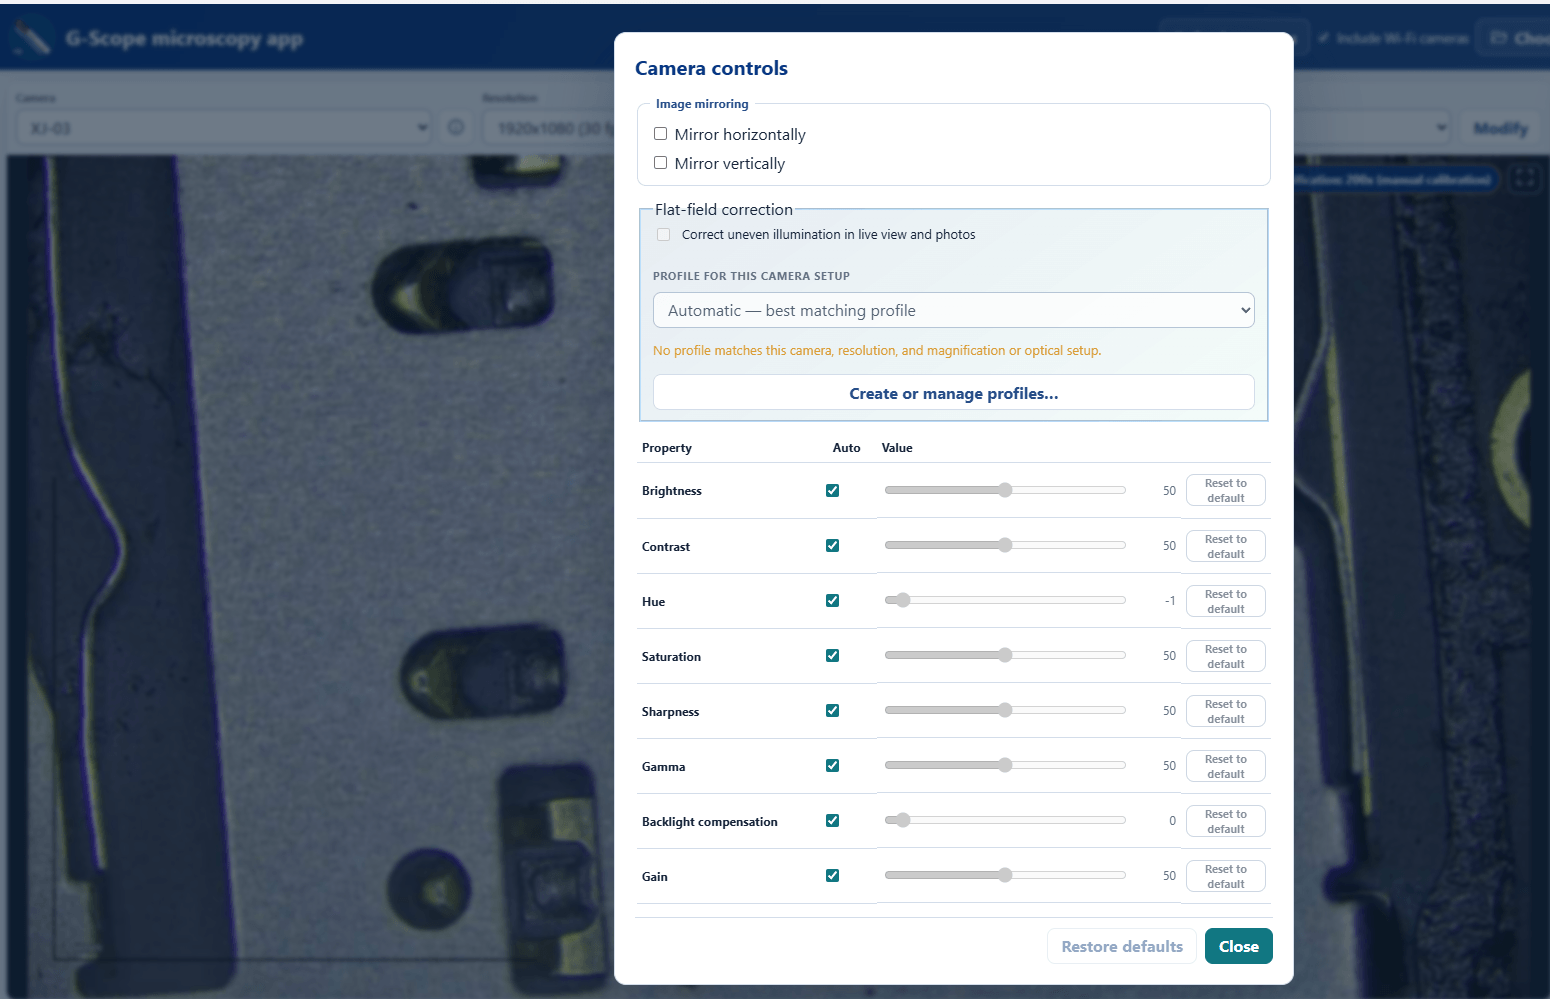This screenshot has height=999, width=1550.
Task: Click Create or manage profiles button
Action: (x=953, y=393)
